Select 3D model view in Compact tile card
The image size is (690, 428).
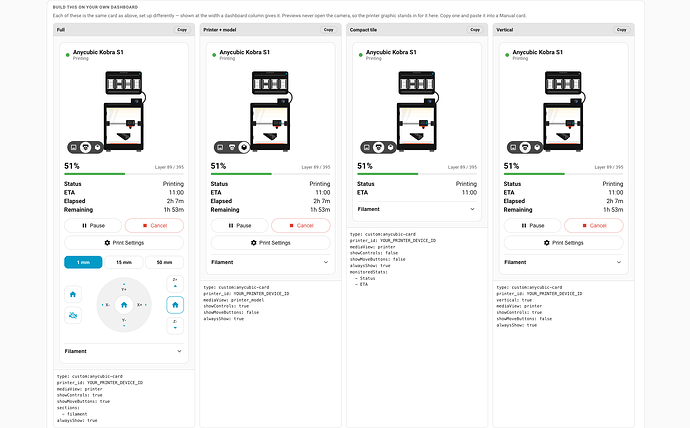[390, 147]
